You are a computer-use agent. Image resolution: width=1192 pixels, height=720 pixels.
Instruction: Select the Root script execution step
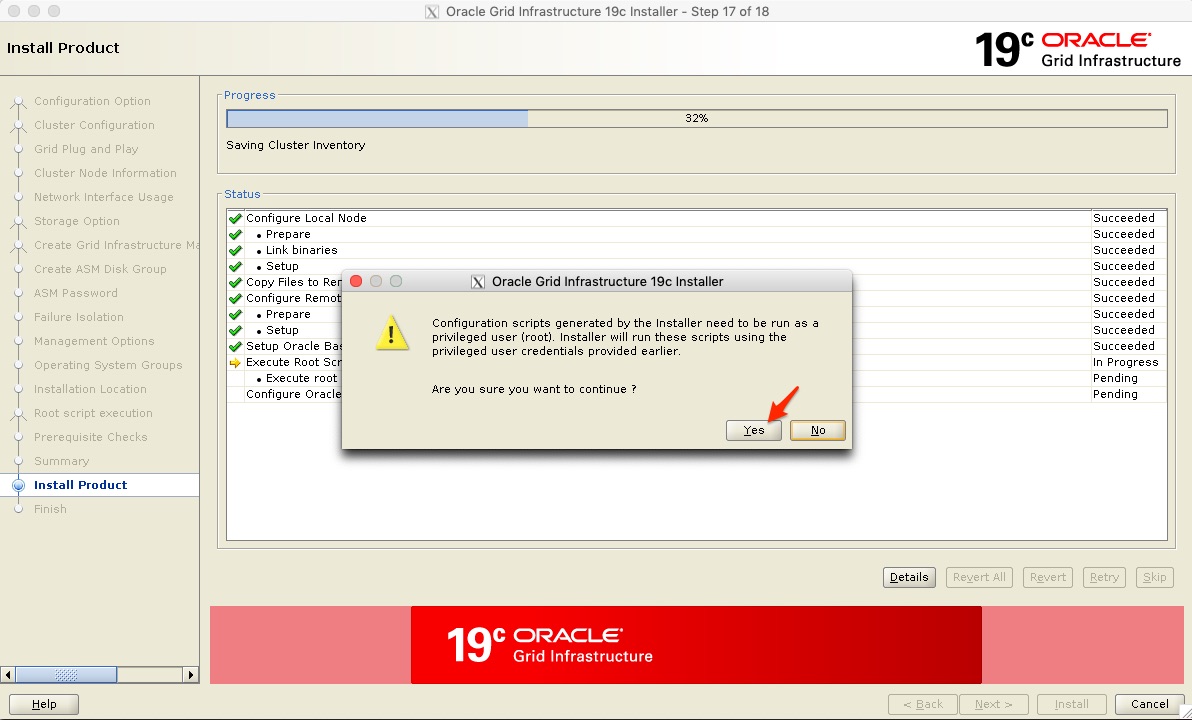point(93,414)
